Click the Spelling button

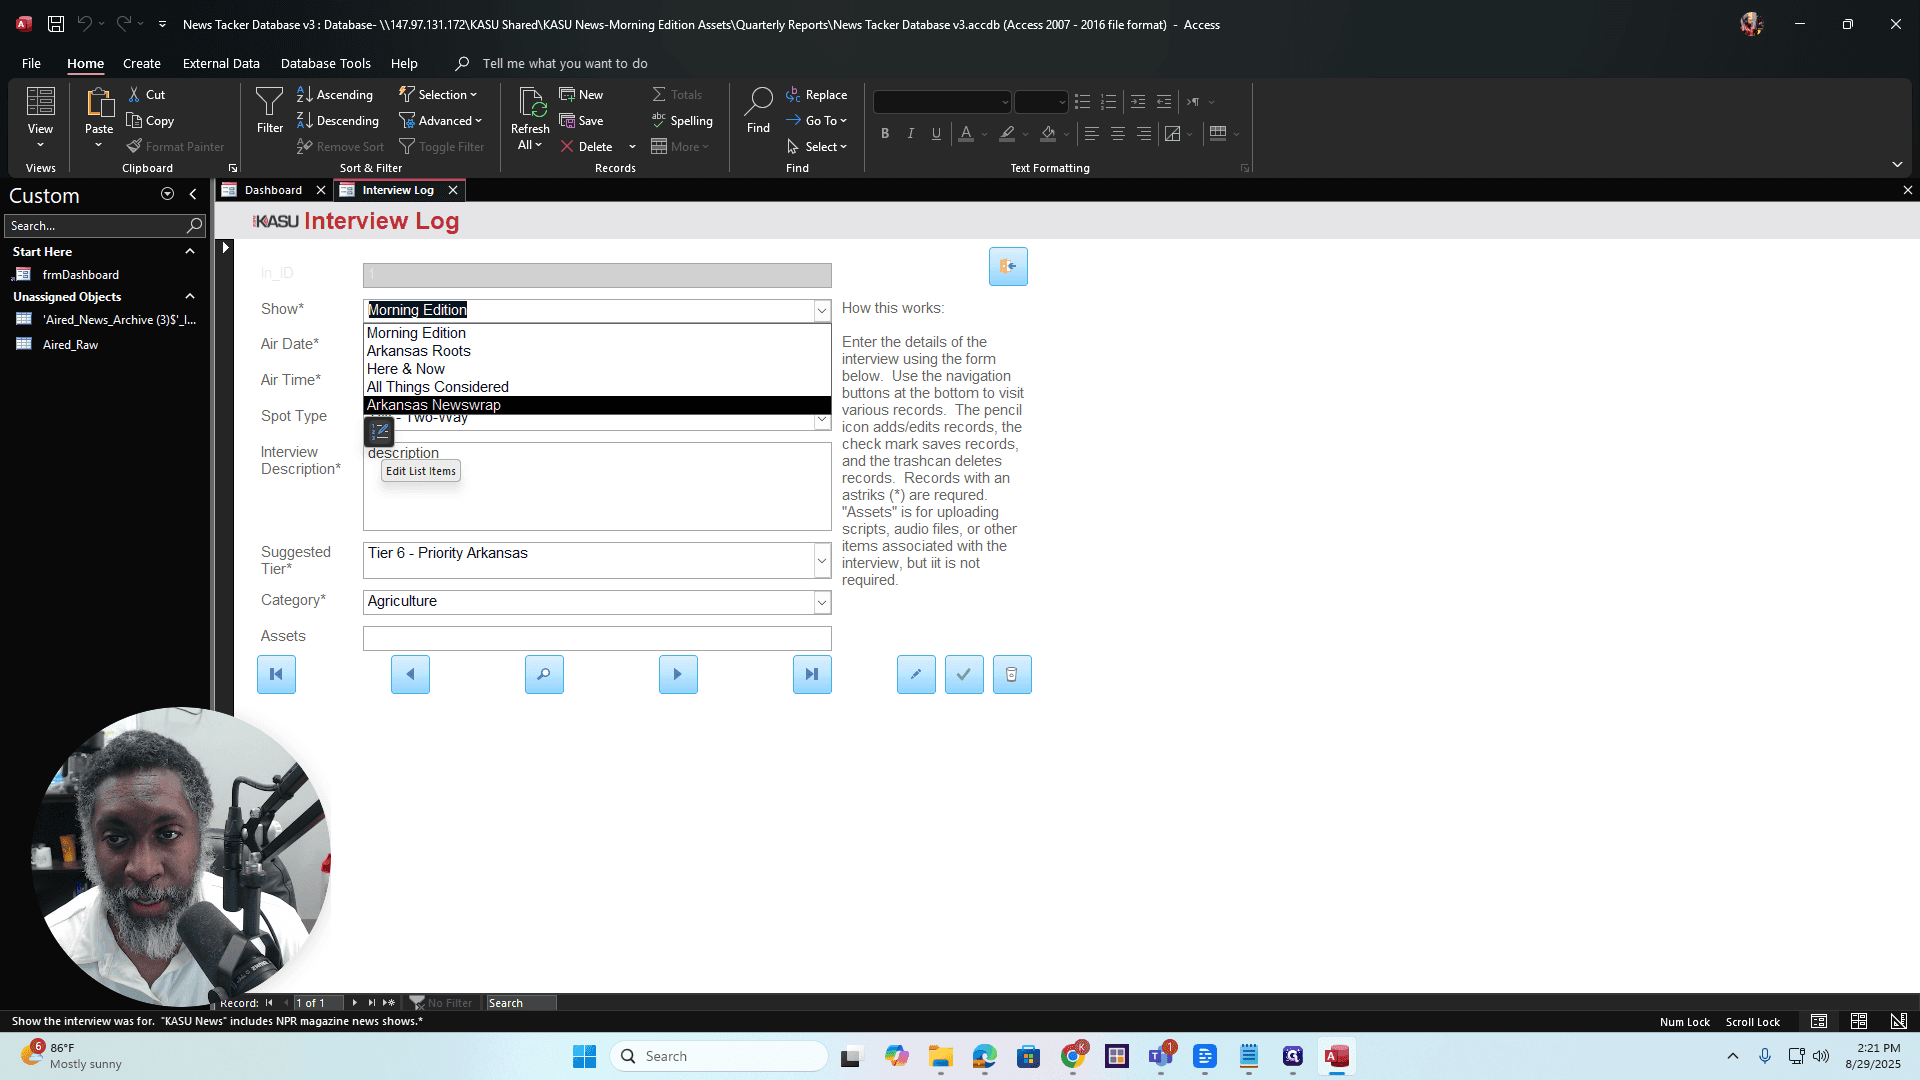click(682, 121)
